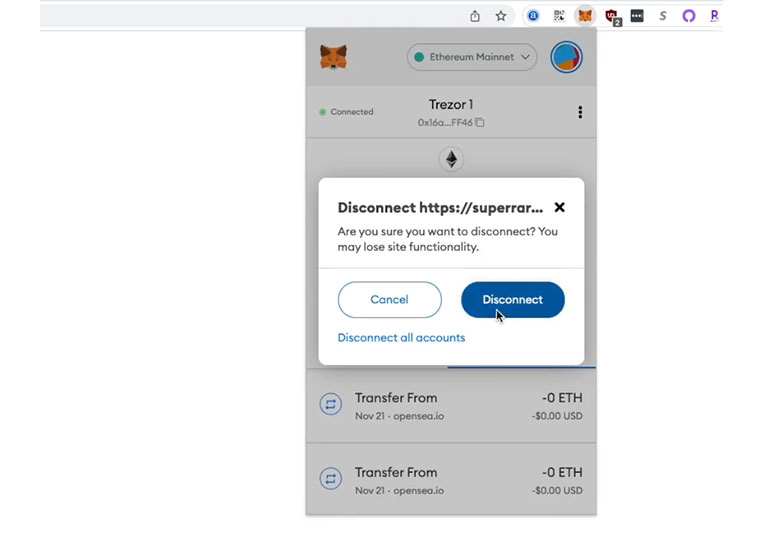Screen dimensions: 763x541
Task: Click the S extension icon
Action: tap(663, 16)
